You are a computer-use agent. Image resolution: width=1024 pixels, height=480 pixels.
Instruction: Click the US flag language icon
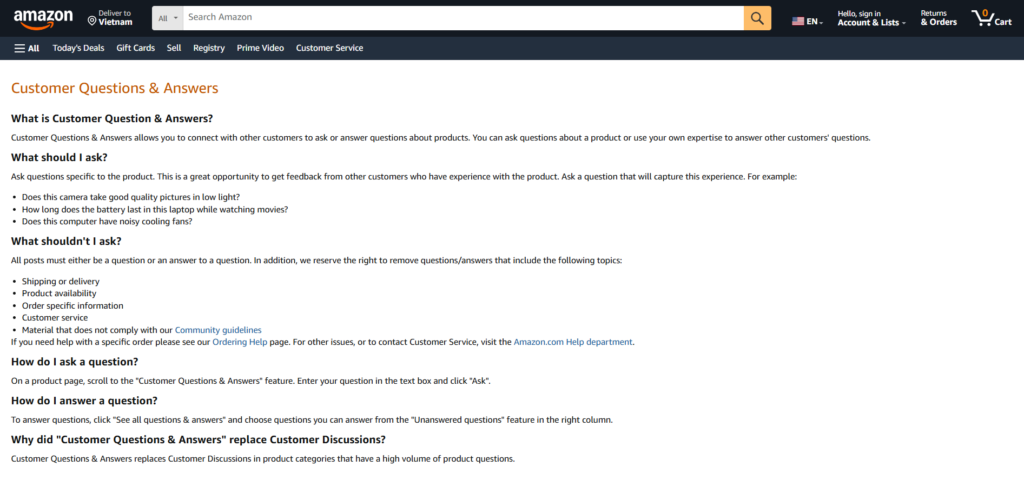[x=798, y=21]
